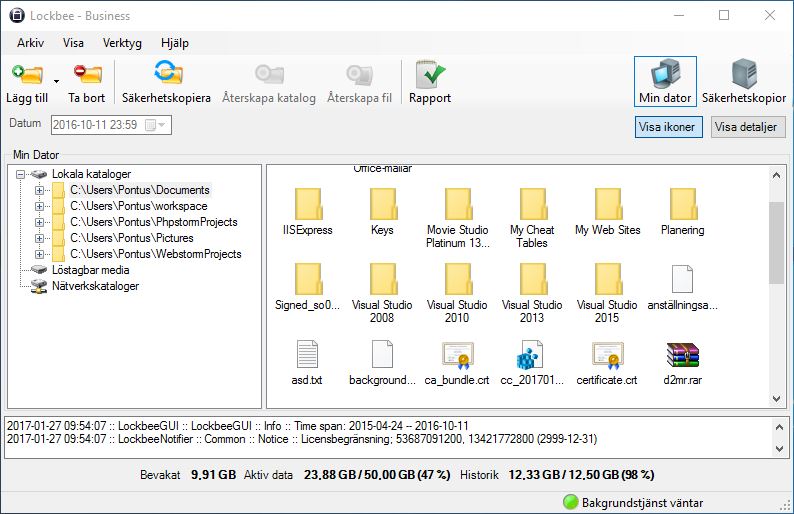The width and height of the screenshot is (794, 514).
Task: Click the Ta bort remove folder icon
Action: click(88, 74)
